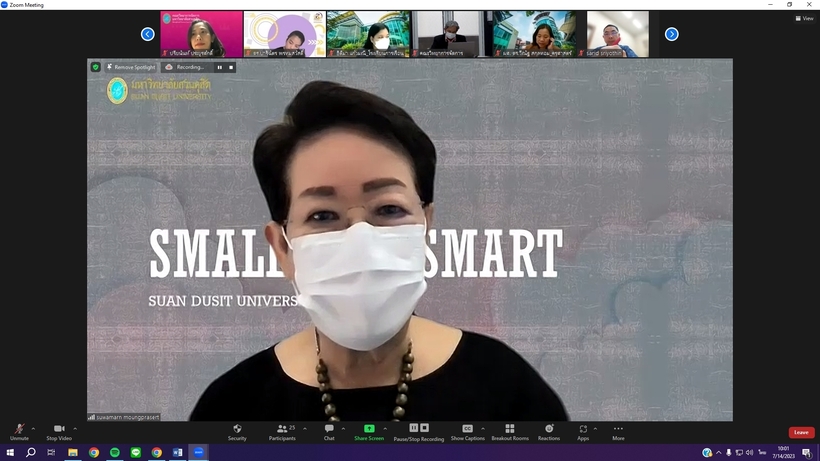Expand arrow next to Show Captions
The image size is (820, 461).
tap(483, 429)
